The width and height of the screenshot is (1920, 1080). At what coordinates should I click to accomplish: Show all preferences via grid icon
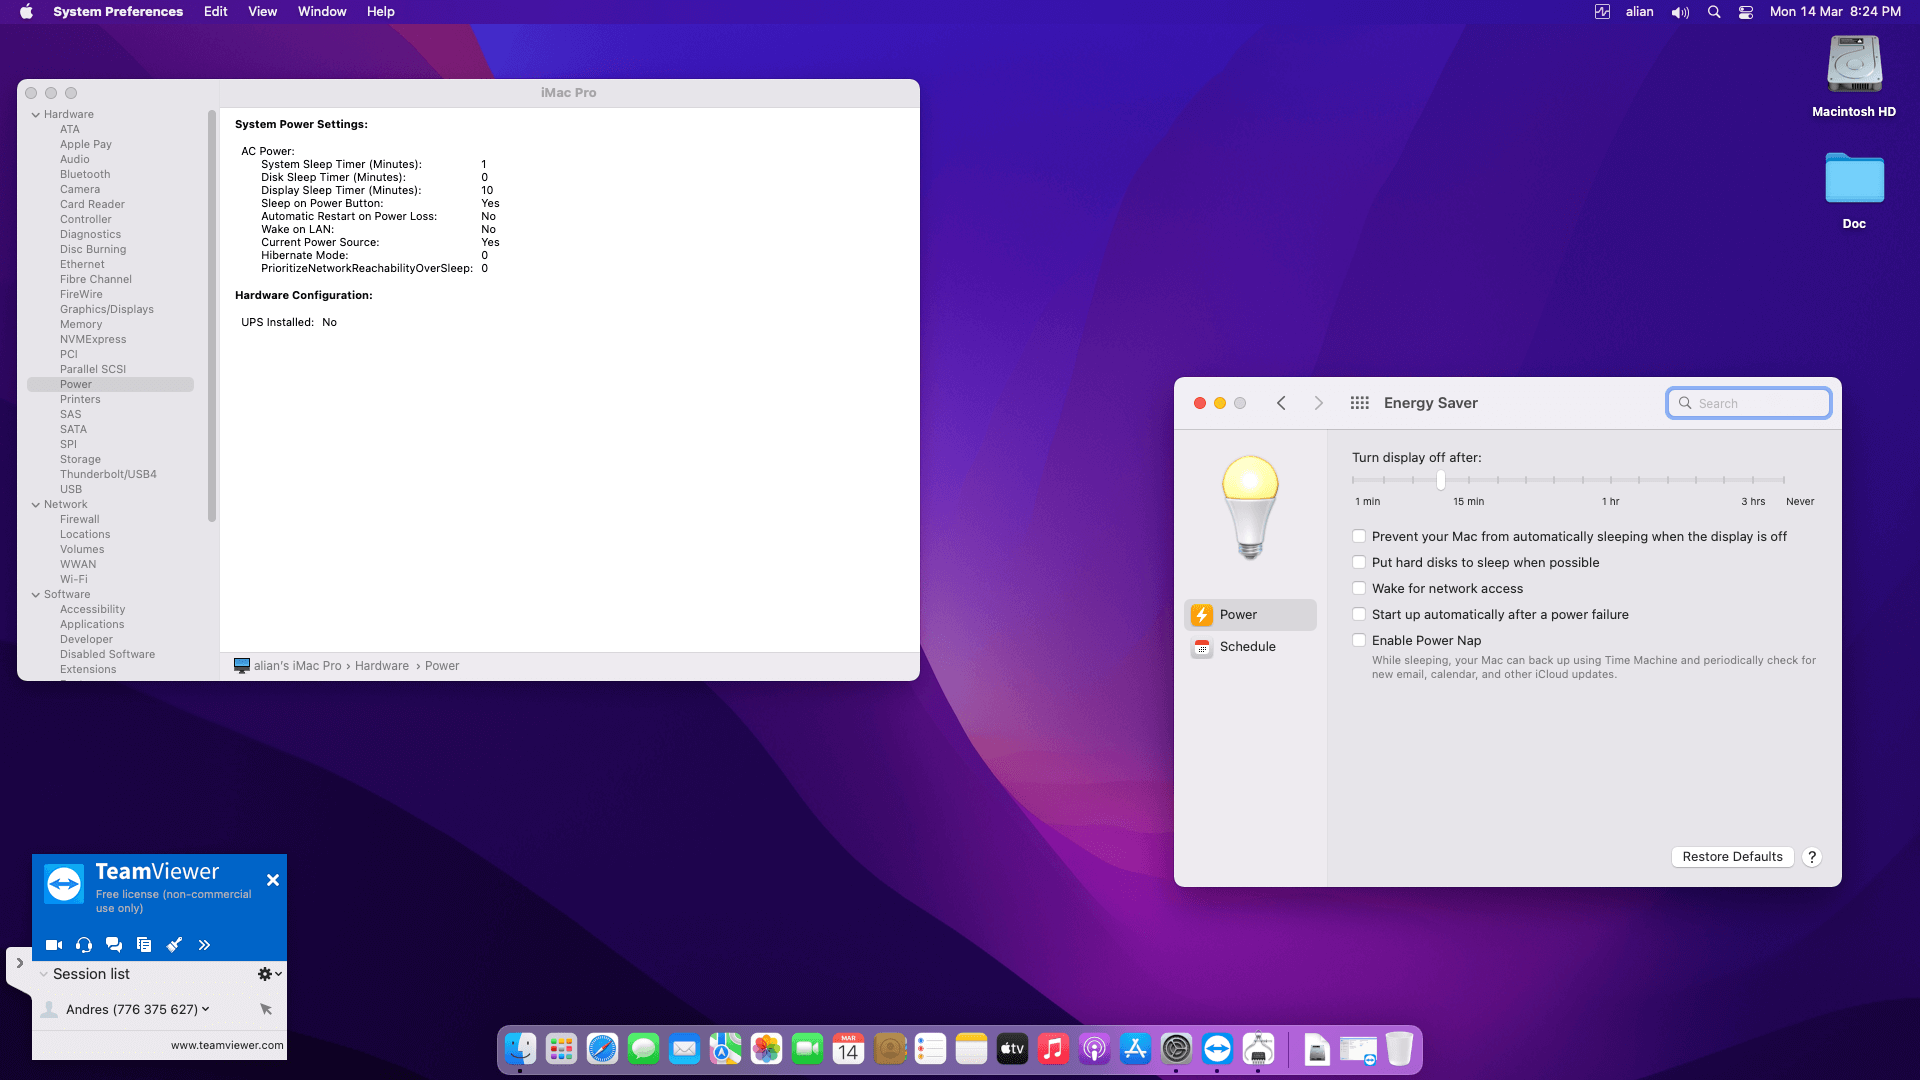[x=1359, y=403]
